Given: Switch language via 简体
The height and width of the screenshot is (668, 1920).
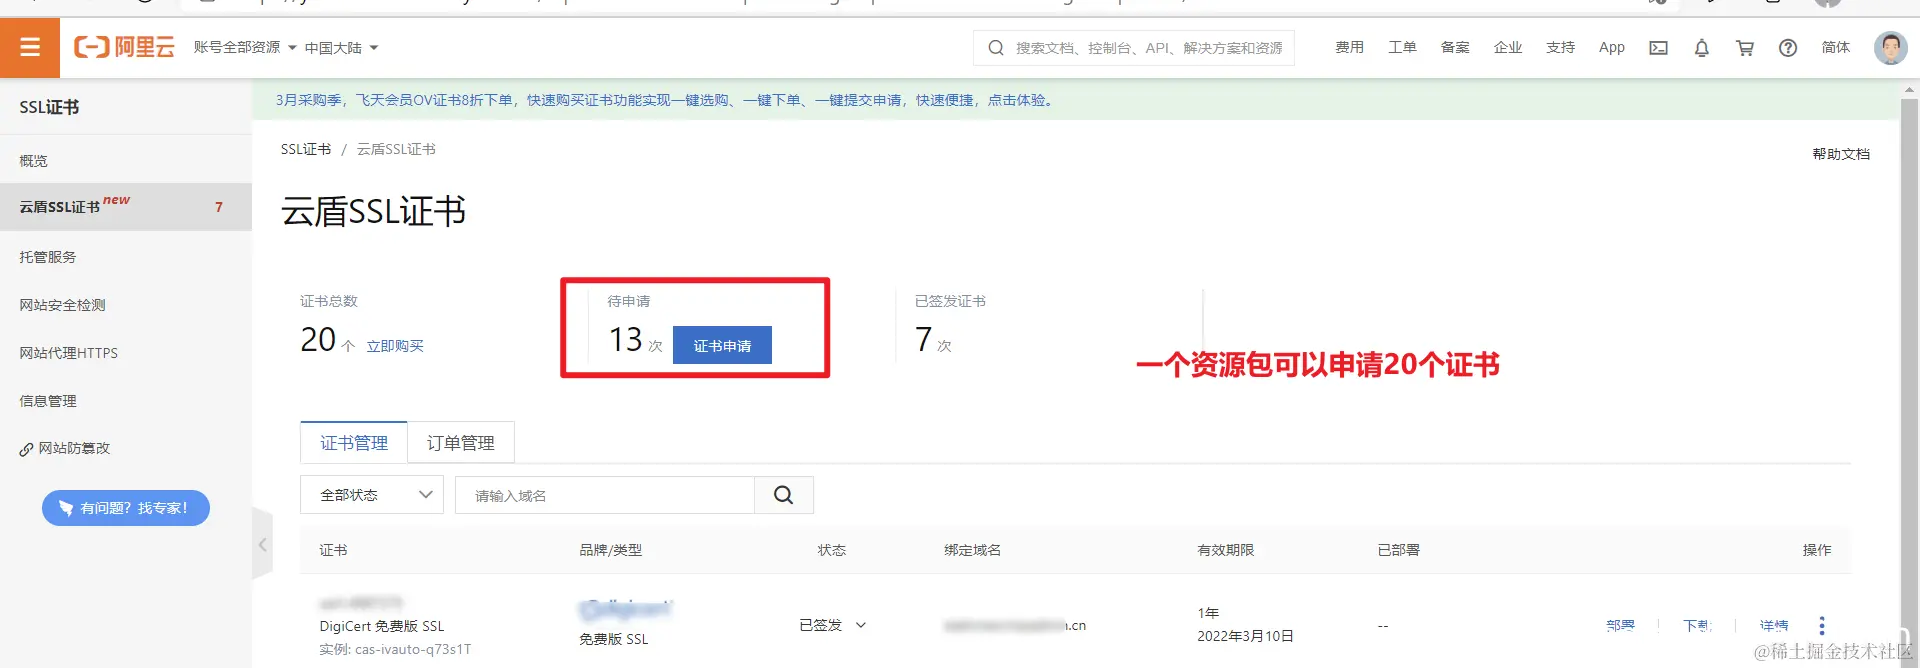Looking at the screenshot, I should click(1836, 47).
